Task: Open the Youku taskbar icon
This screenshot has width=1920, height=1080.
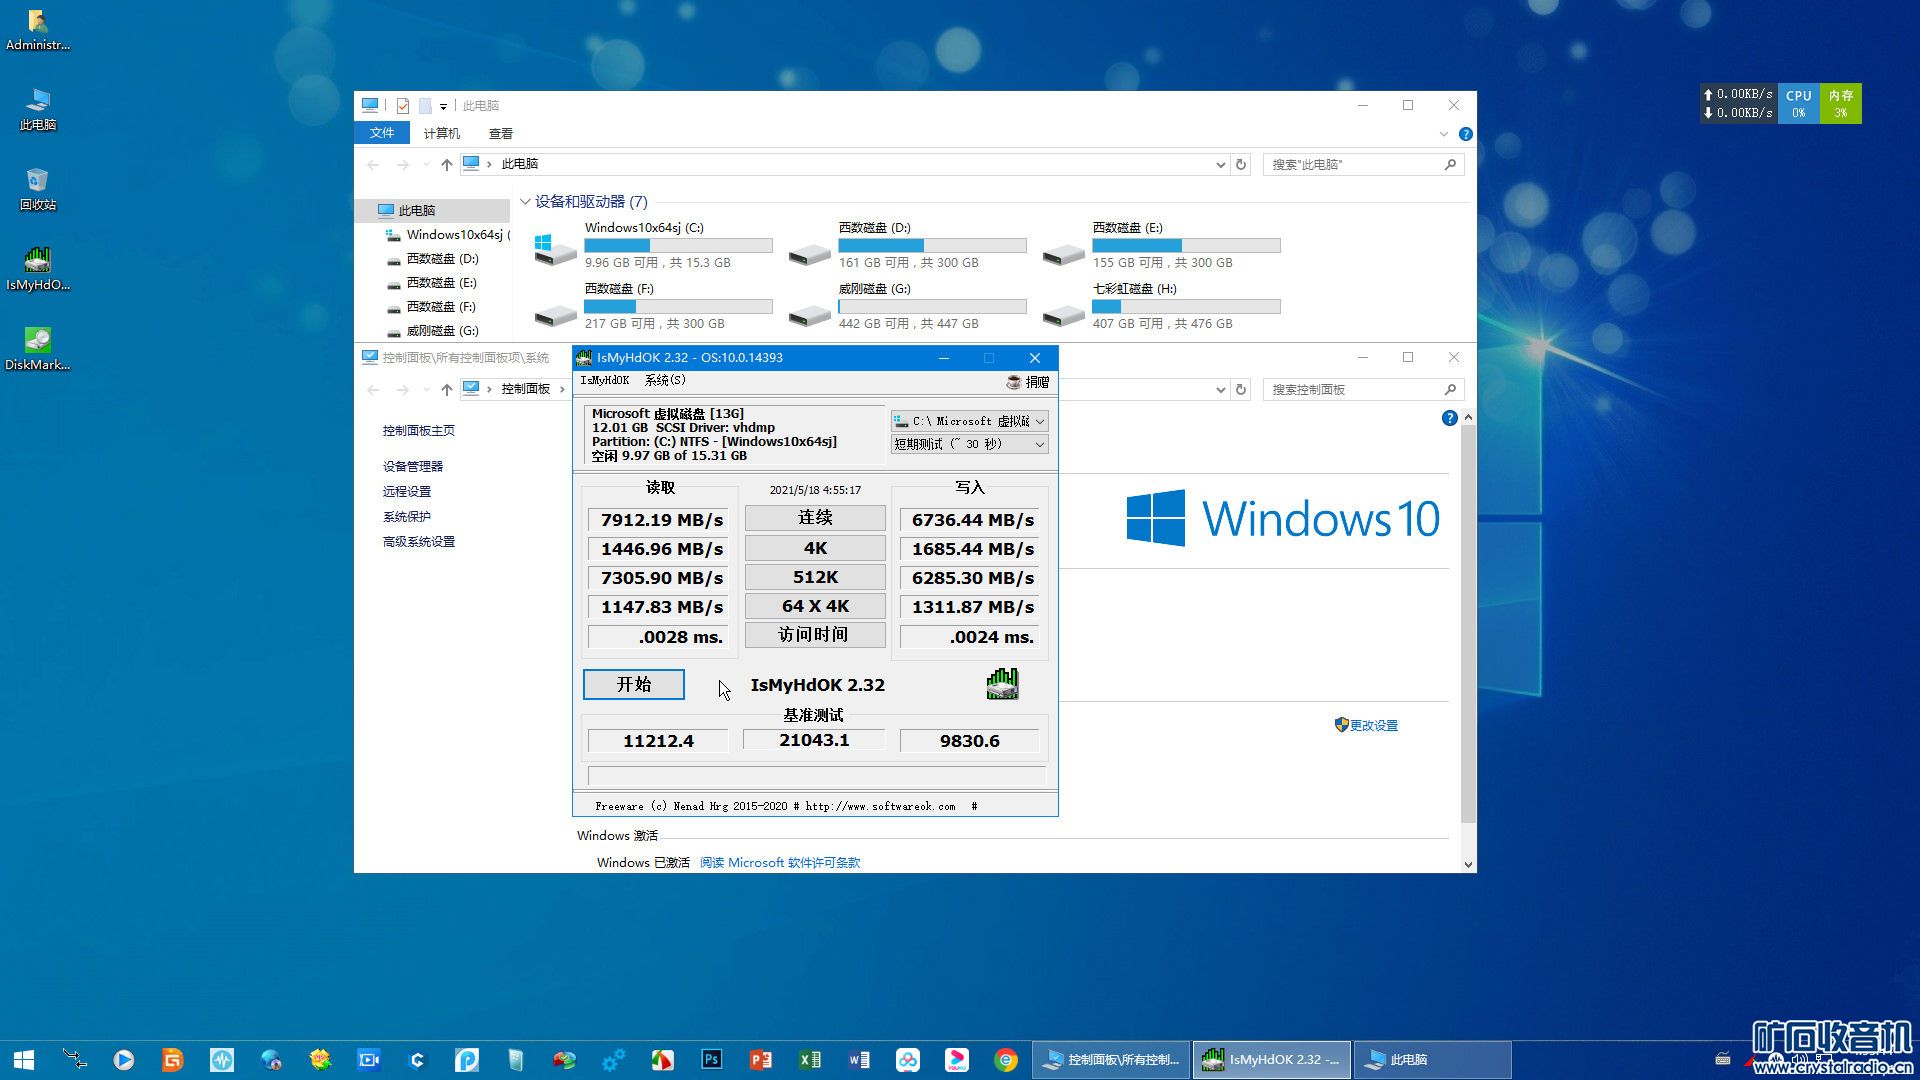Action: tap(957, 1059)
